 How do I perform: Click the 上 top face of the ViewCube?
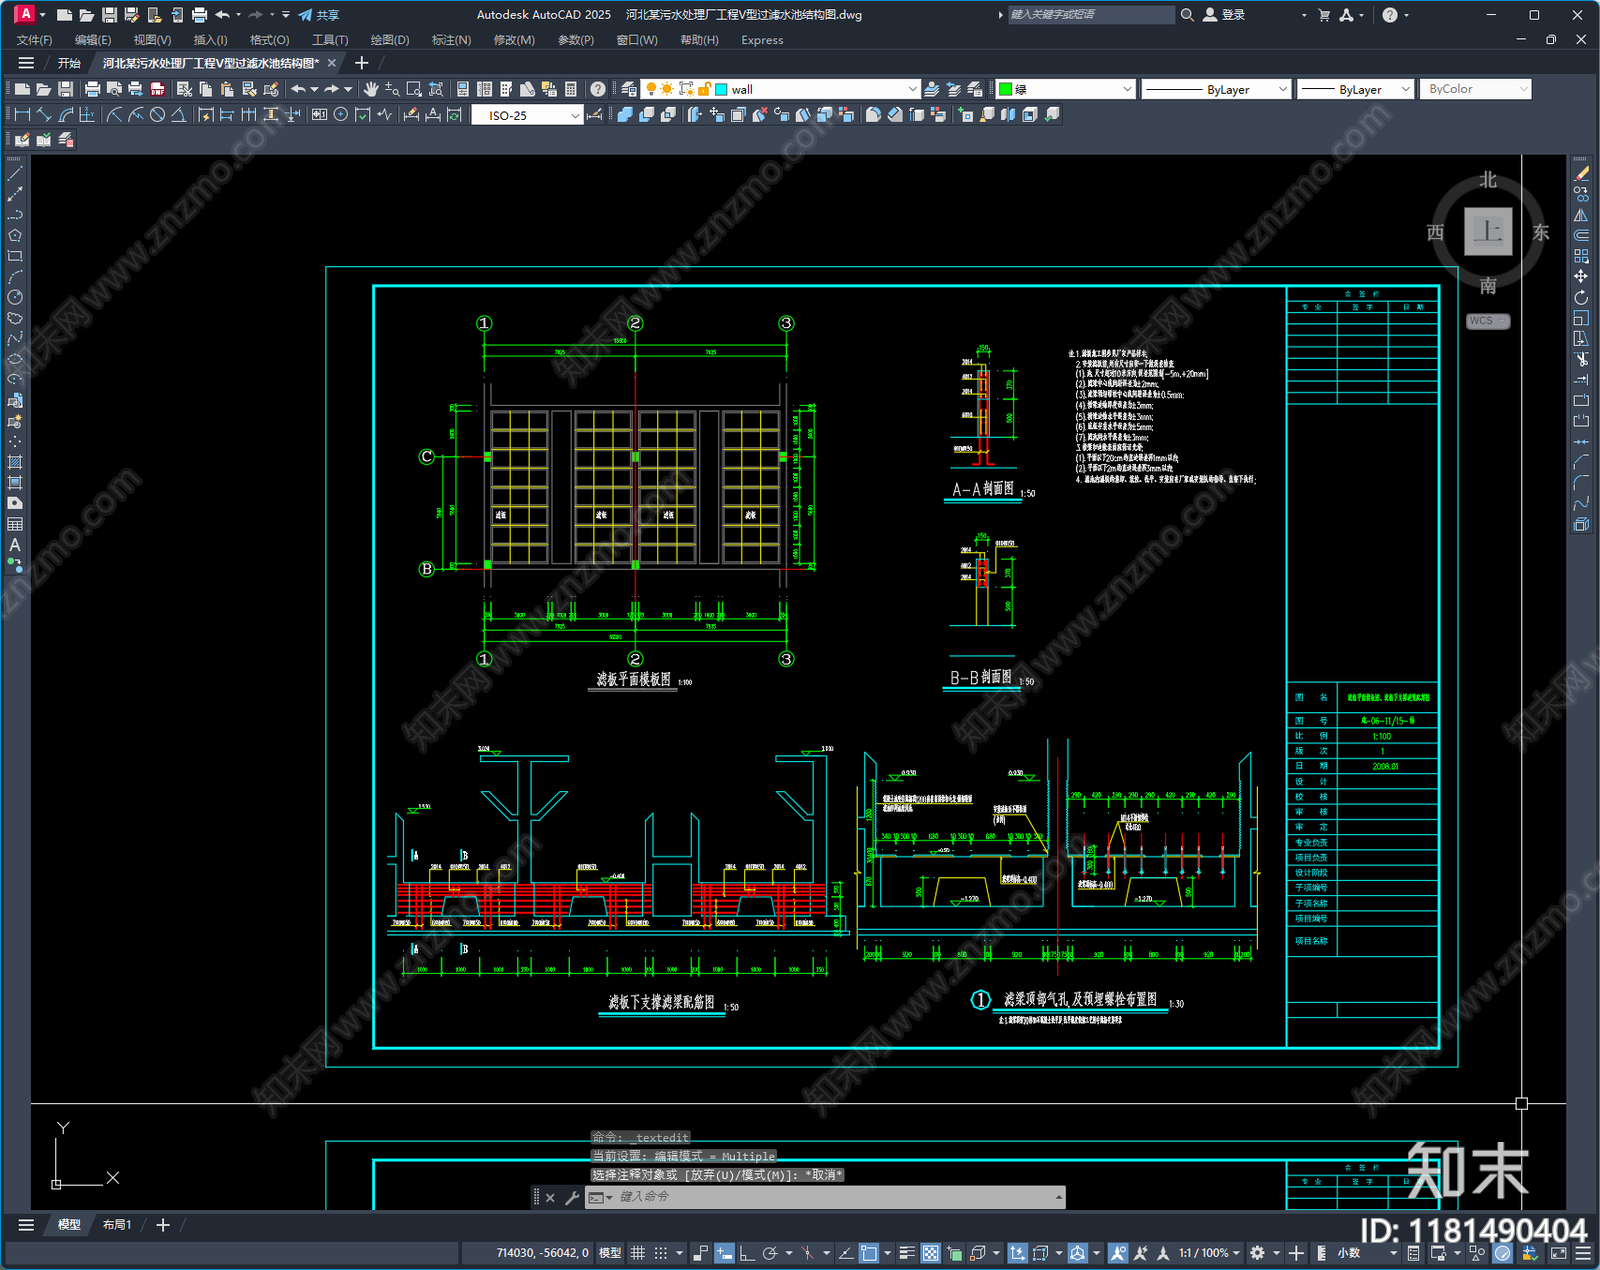tap(1488, 232)
